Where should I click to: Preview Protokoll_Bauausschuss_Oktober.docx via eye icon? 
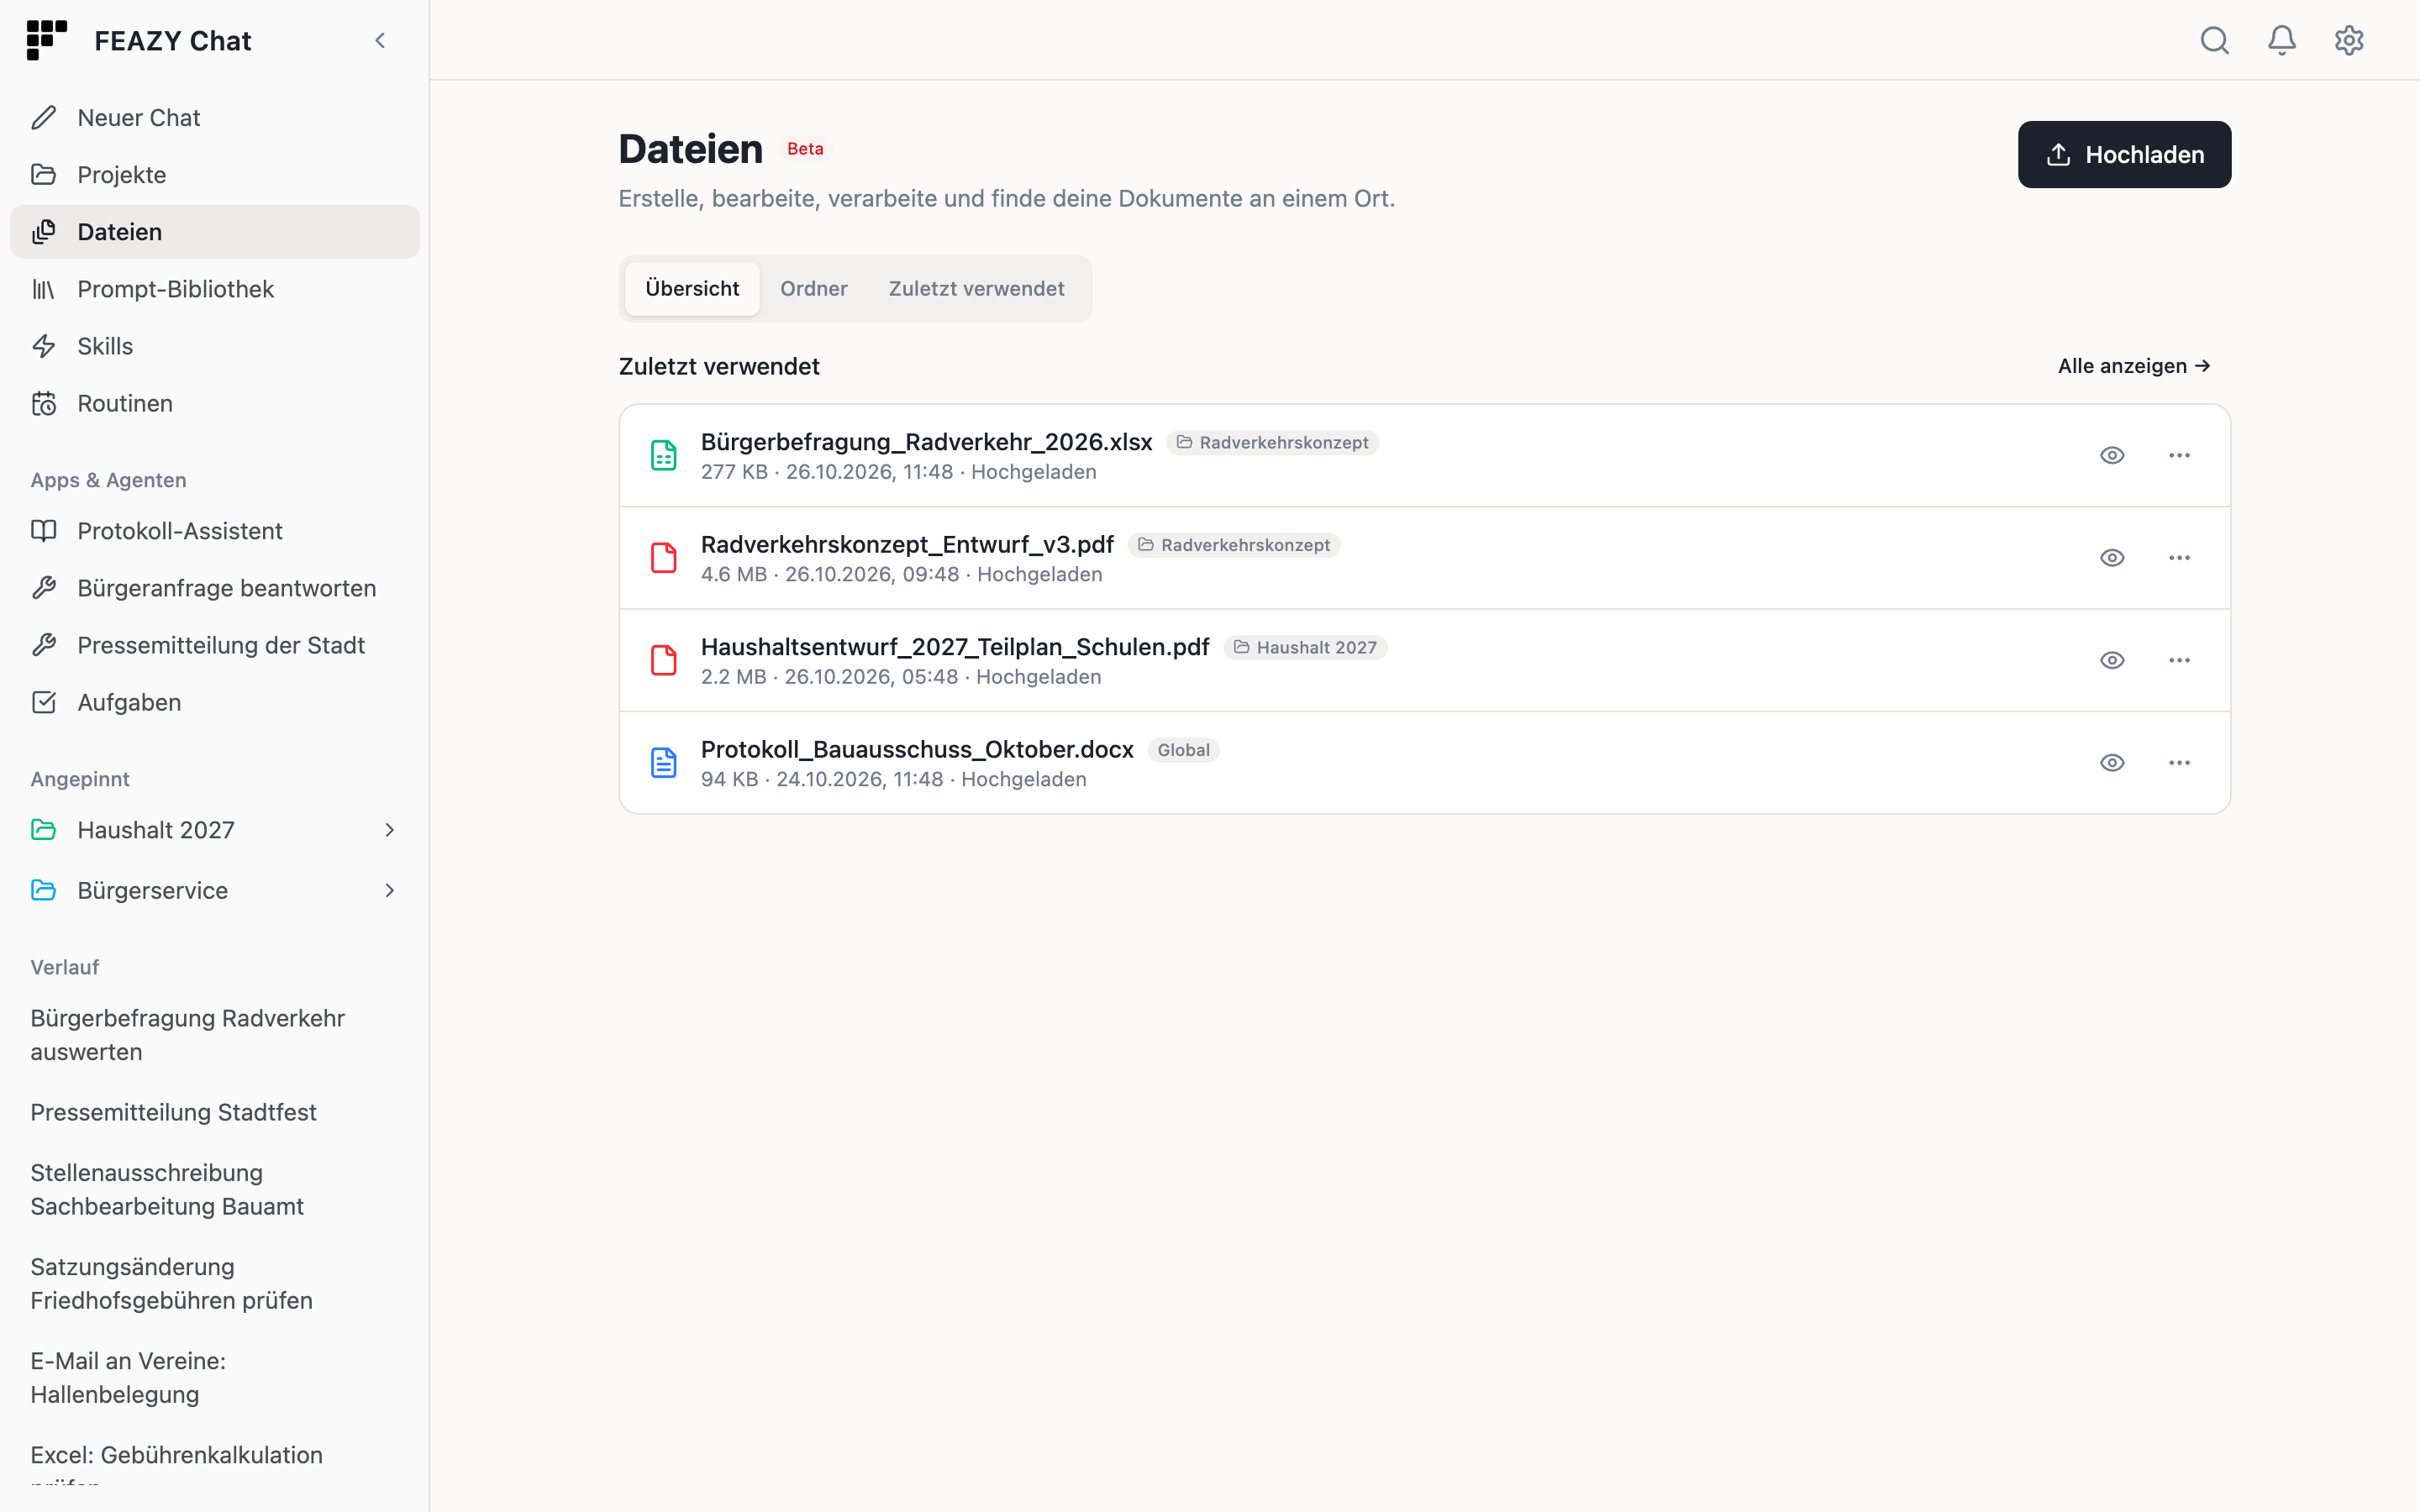tap(2112, 763)
